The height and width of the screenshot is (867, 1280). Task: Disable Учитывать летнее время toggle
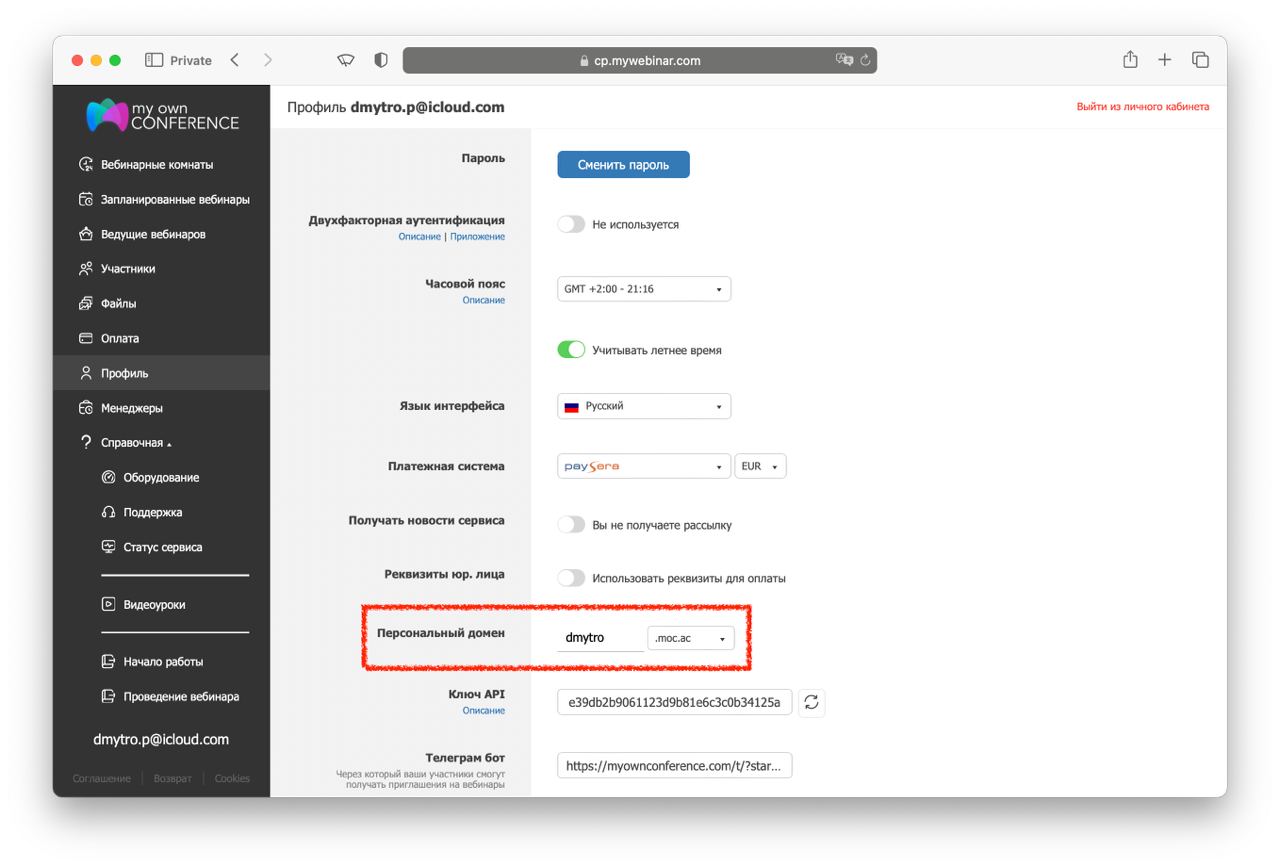coord(571,350)
